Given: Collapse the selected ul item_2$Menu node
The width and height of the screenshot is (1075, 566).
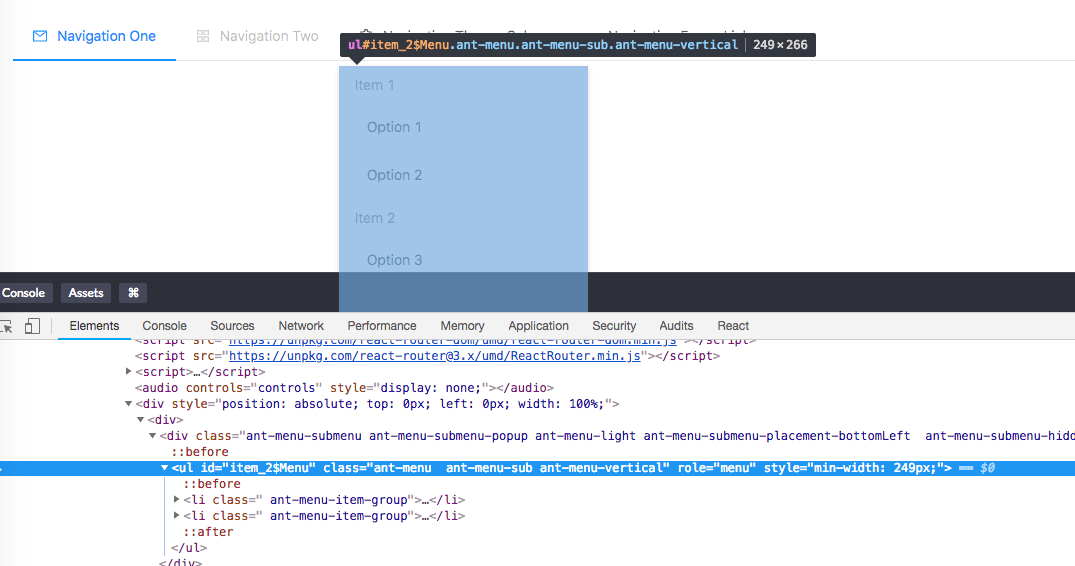Looking at the screenshot, I should click(x=164, y=468).
